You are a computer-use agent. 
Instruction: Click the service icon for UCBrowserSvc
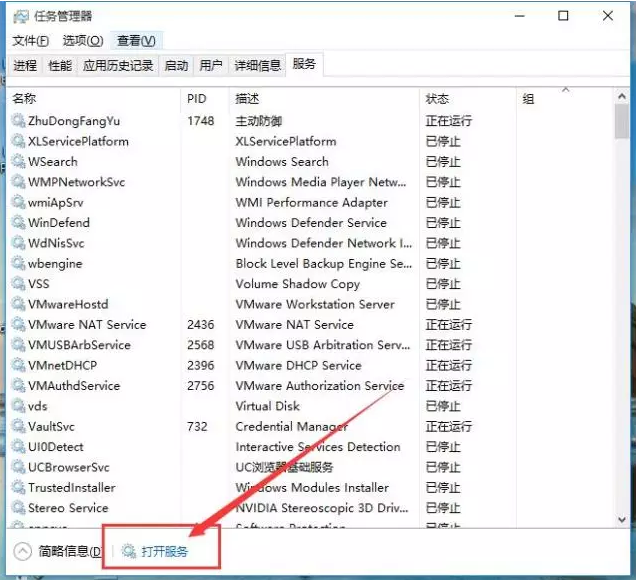pyautogui.click(x=18, y=467)
